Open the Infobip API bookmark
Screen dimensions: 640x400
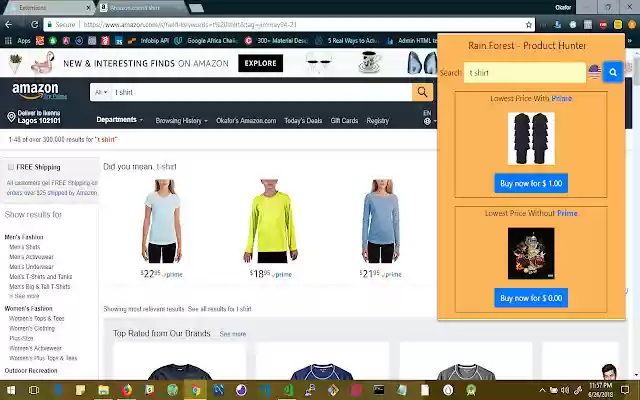pos(149,40)
